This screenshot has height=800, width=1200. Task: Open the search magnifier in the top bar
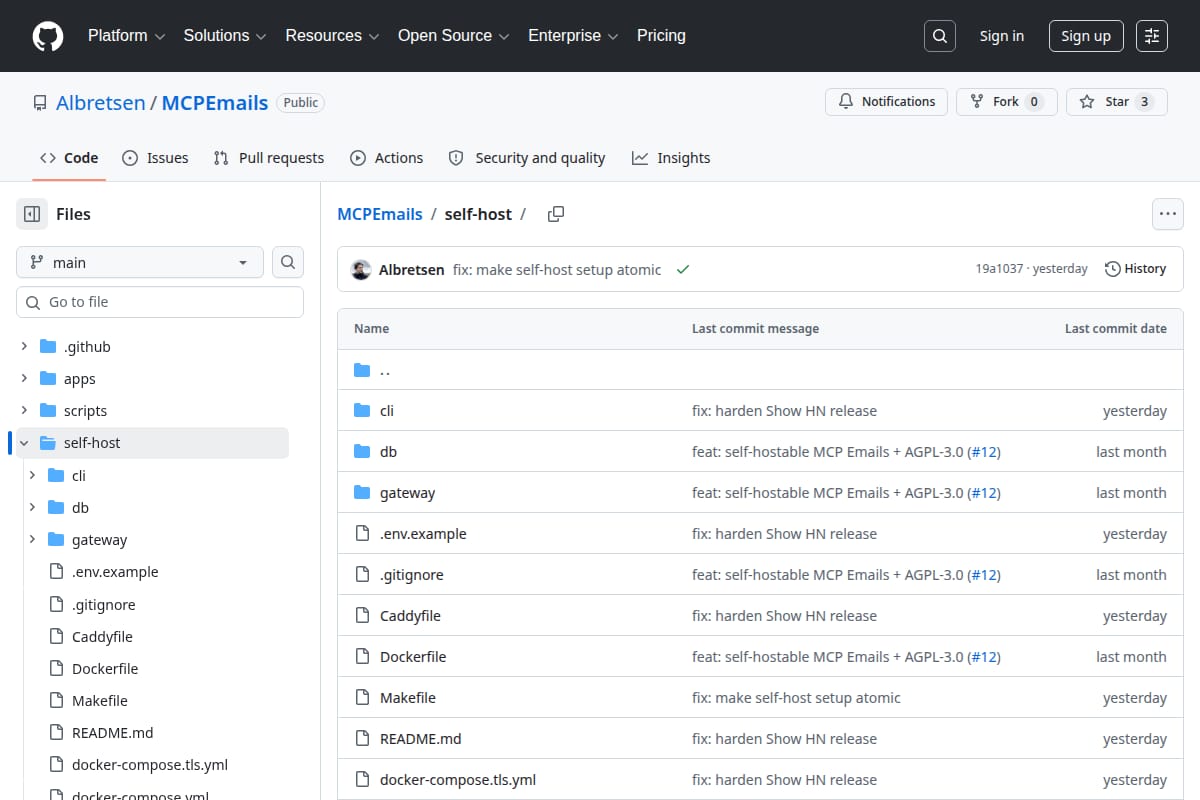(939, 36)
